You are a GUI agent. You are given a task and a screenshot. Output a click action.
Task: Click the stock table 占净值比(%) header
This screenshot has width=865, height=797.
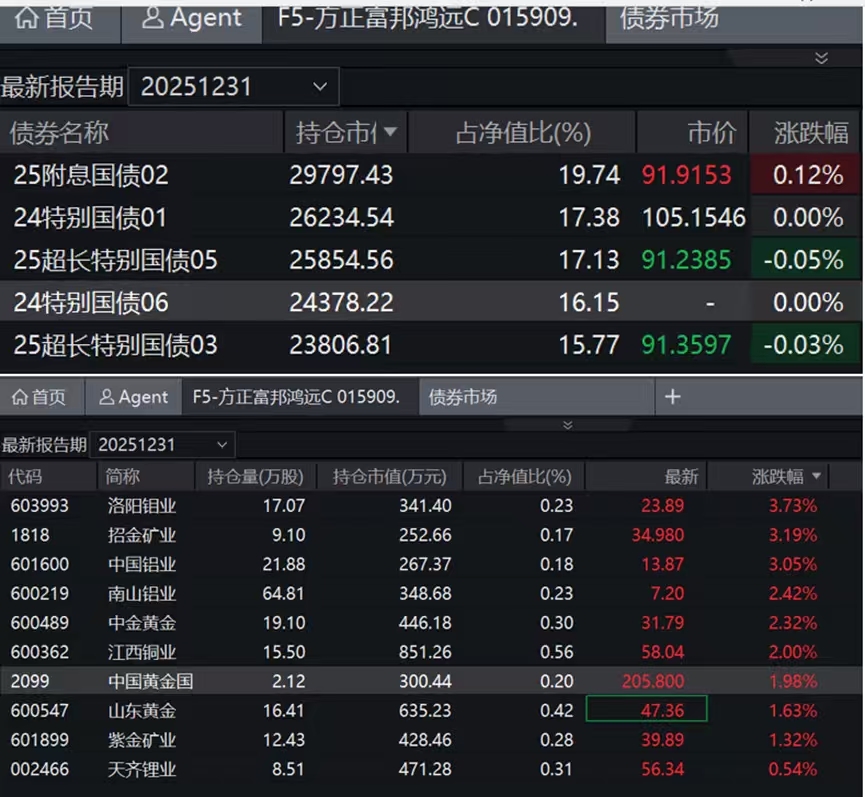tap(525, 476)
